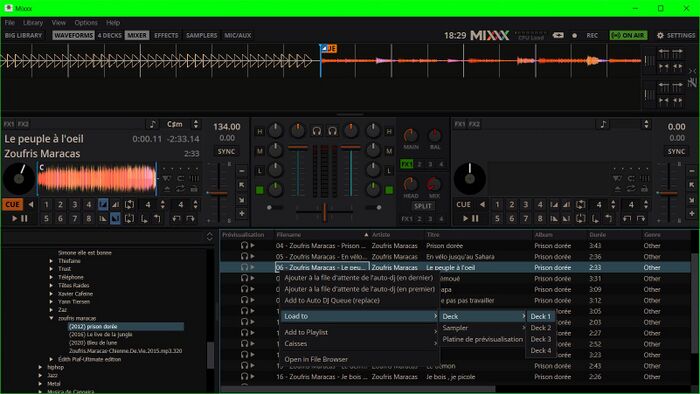This screenshot has height=394, width=700.
Task: Expand the Téléphone tree folder
Action: pos(51,277)
